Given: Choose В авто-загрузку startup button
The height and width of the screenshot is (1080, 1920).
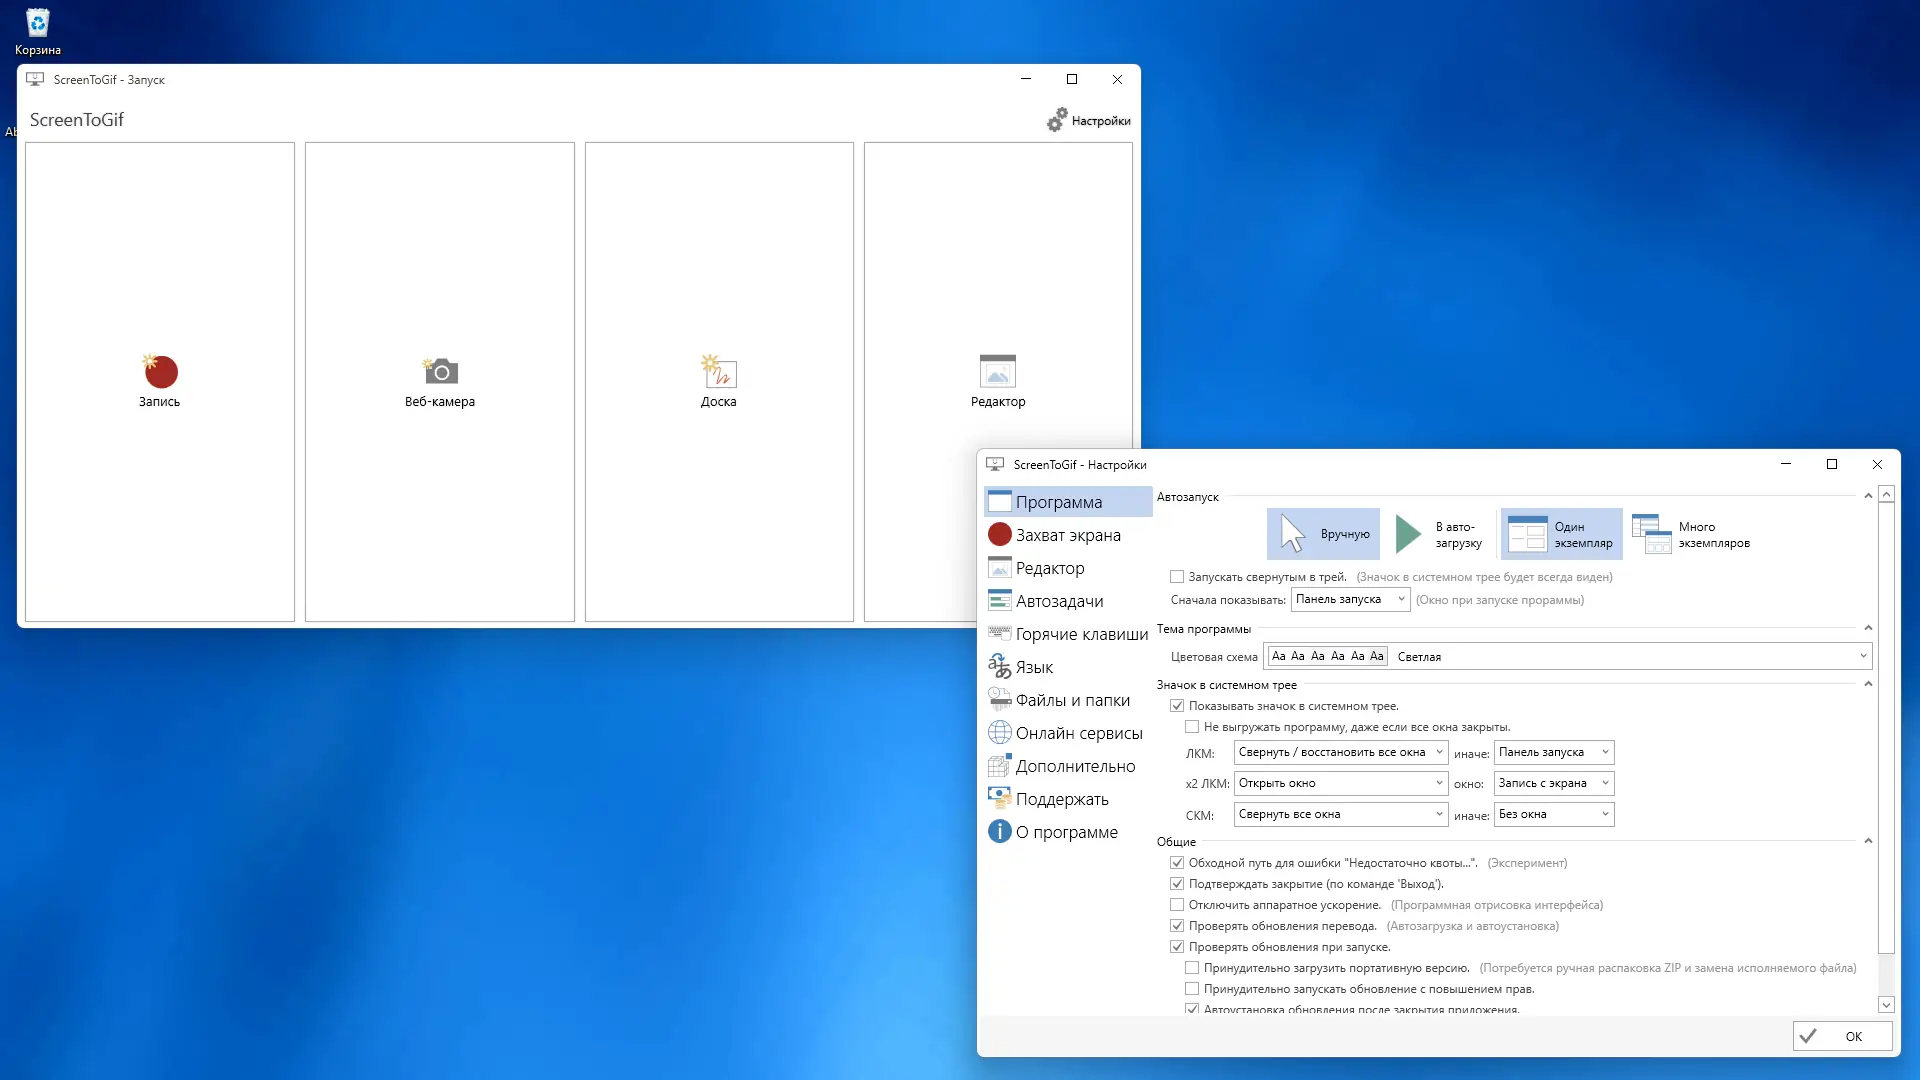Looking at the screenshot, I should (1438, 534).
